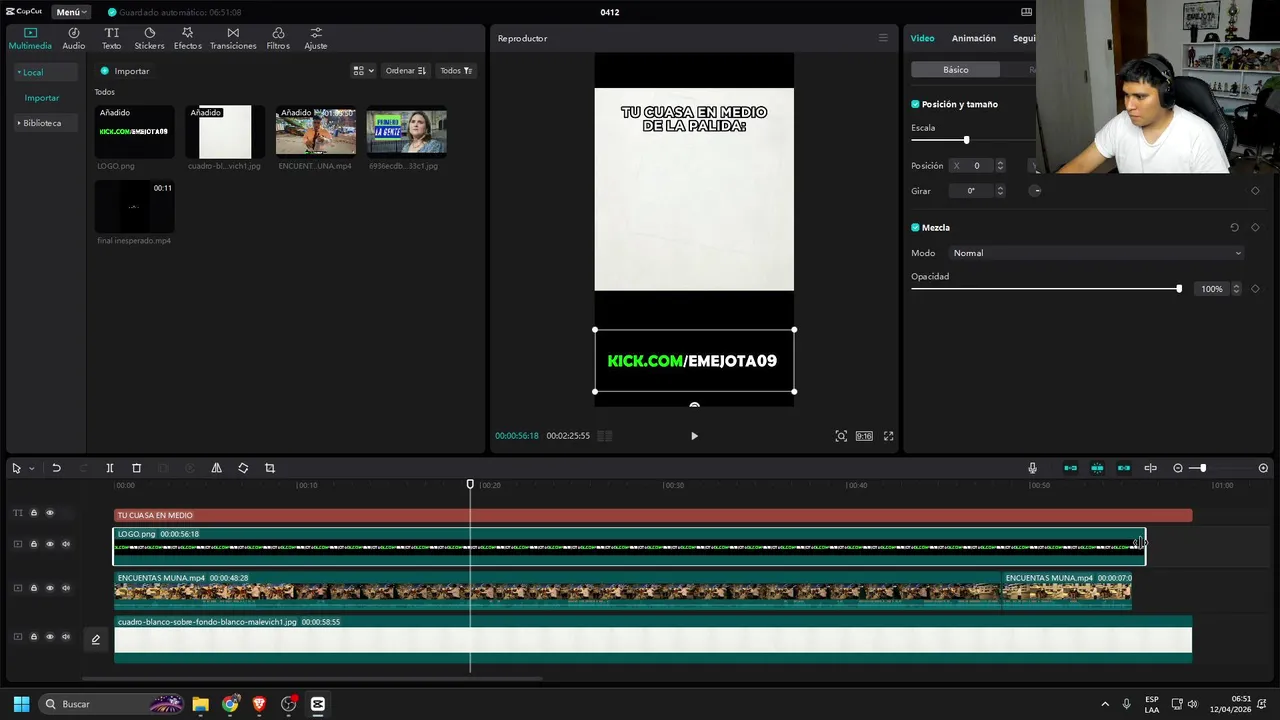
Task: Delete the selected clip with trash icon
Action: [137, 468]
